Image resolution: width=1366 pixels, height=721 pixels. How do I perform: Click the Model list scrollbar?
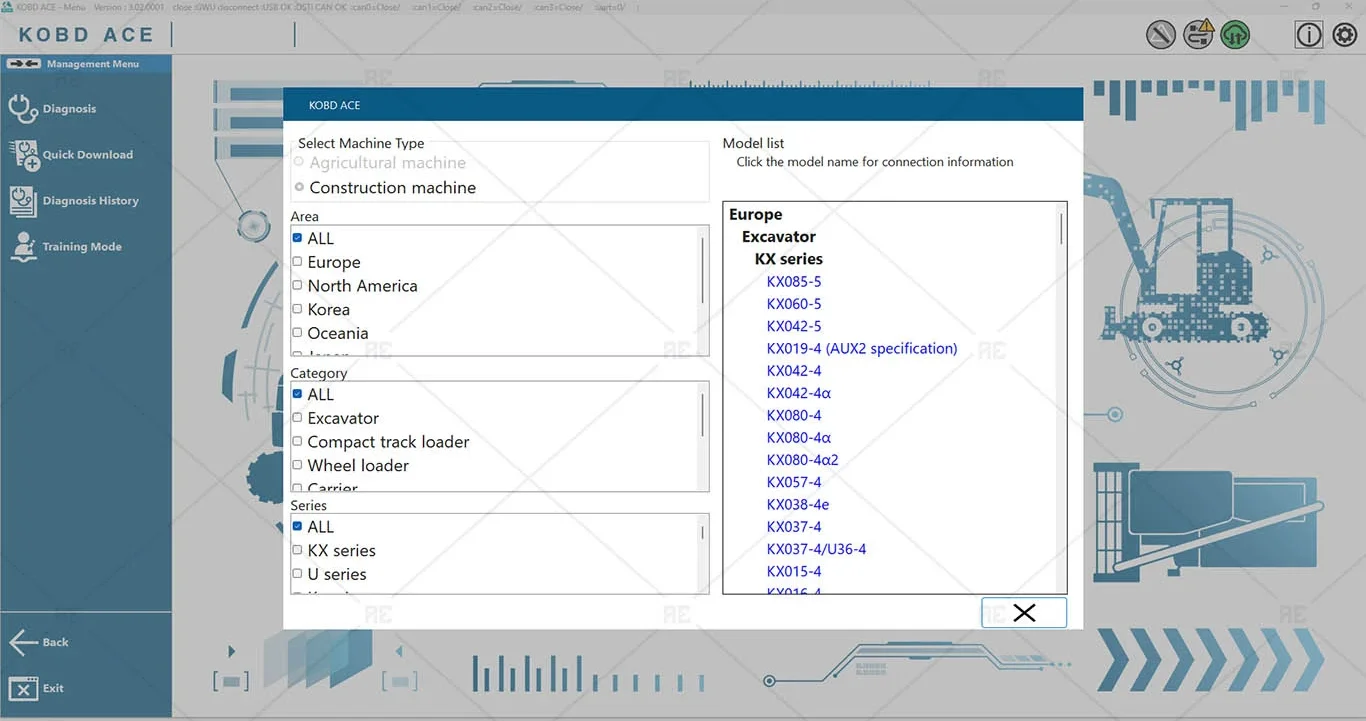coord(1061,228)
